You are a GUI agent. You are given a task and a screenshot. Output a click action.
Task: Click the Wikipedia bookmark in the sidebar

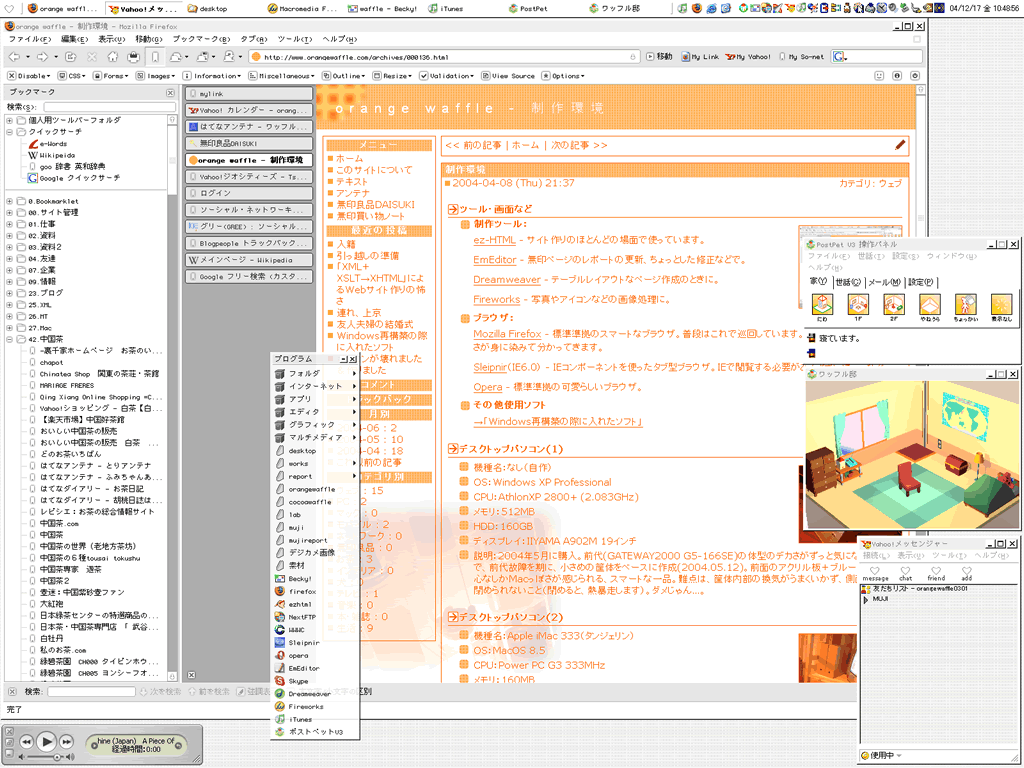tap(56, 156)
